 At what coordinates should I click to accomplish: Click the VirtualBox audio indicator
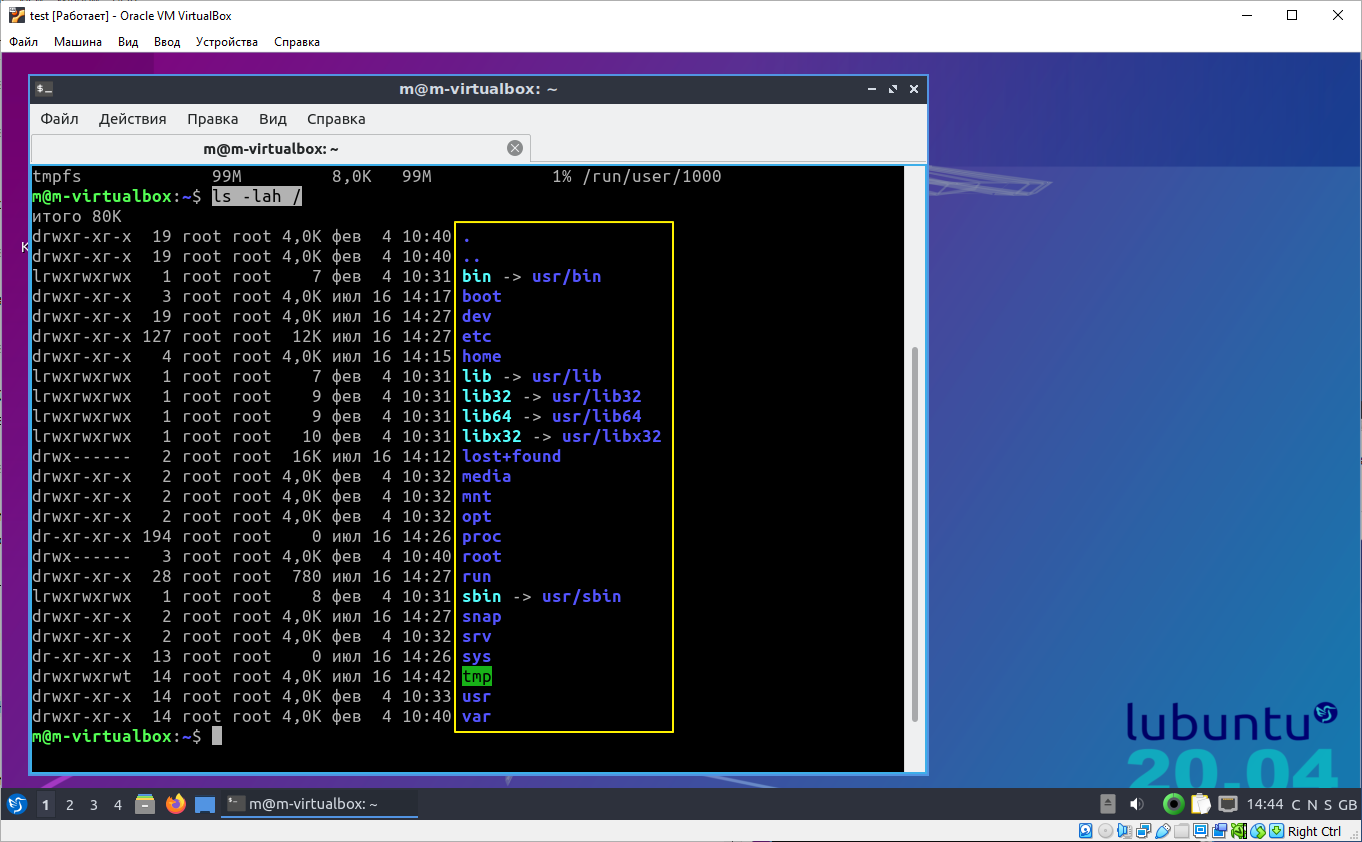tap(1124, 831)
